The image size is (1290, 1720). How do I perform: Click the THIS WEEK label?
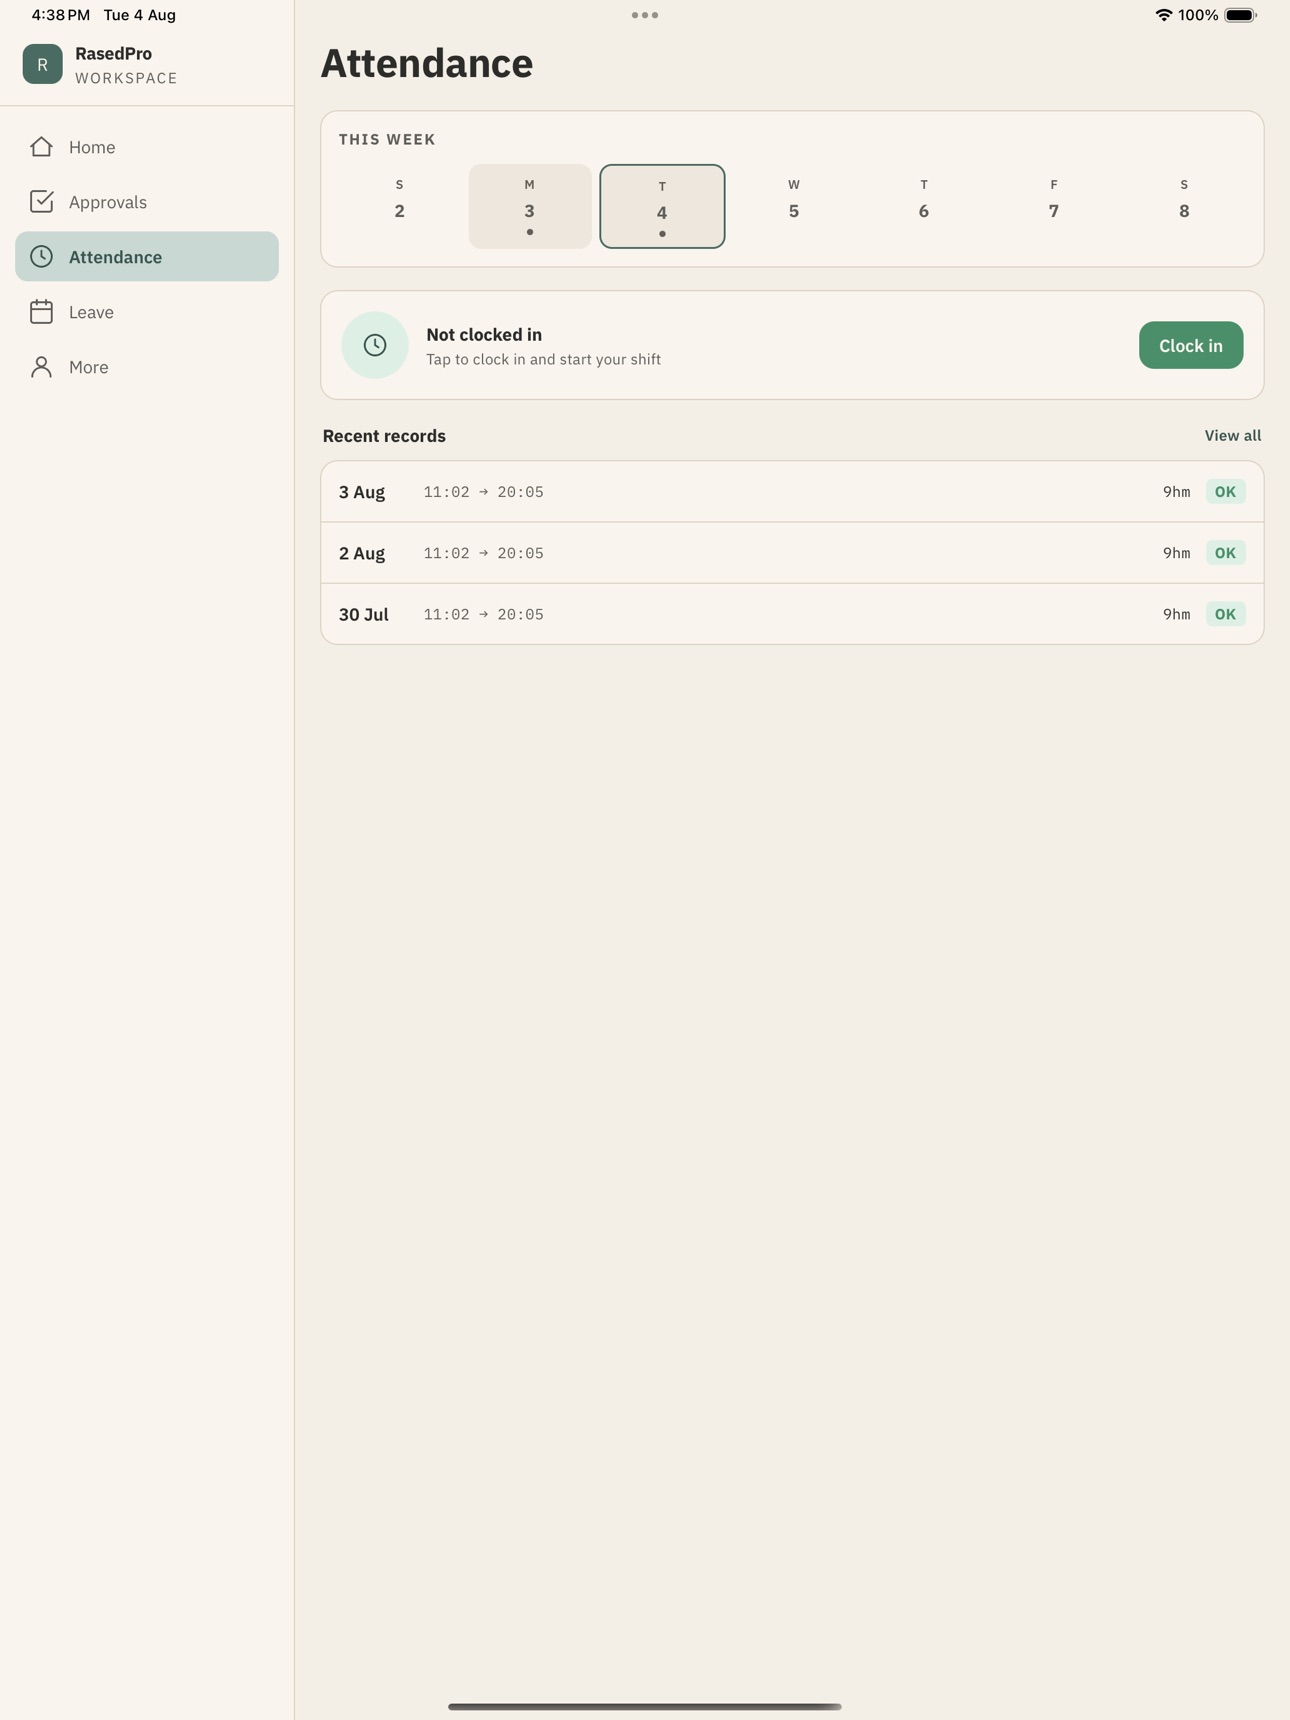387,140
